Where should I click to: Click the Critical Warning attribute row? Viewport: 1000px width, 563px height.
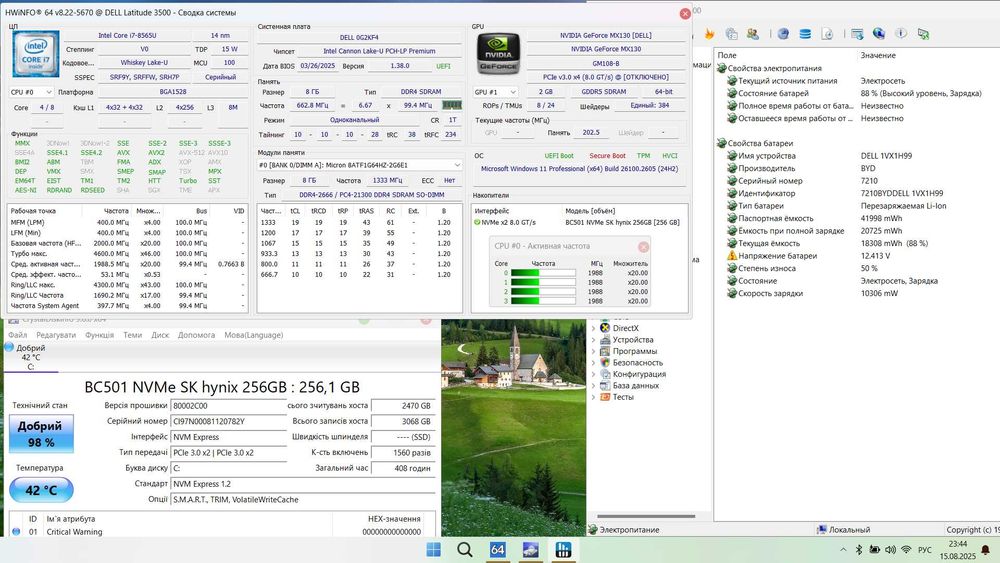tap(222, 532)
